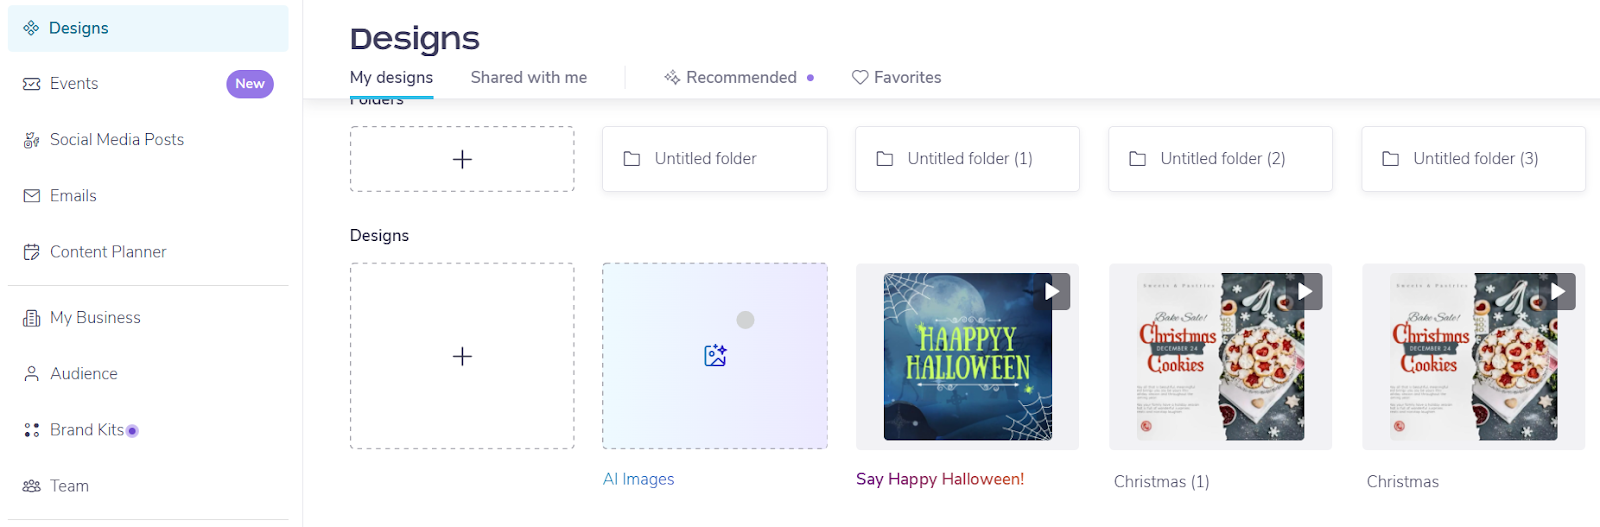The image size is (1600, 527).
Task: Click the New badge beside Events
Action: pyautogui.click(x=250, y=84)
